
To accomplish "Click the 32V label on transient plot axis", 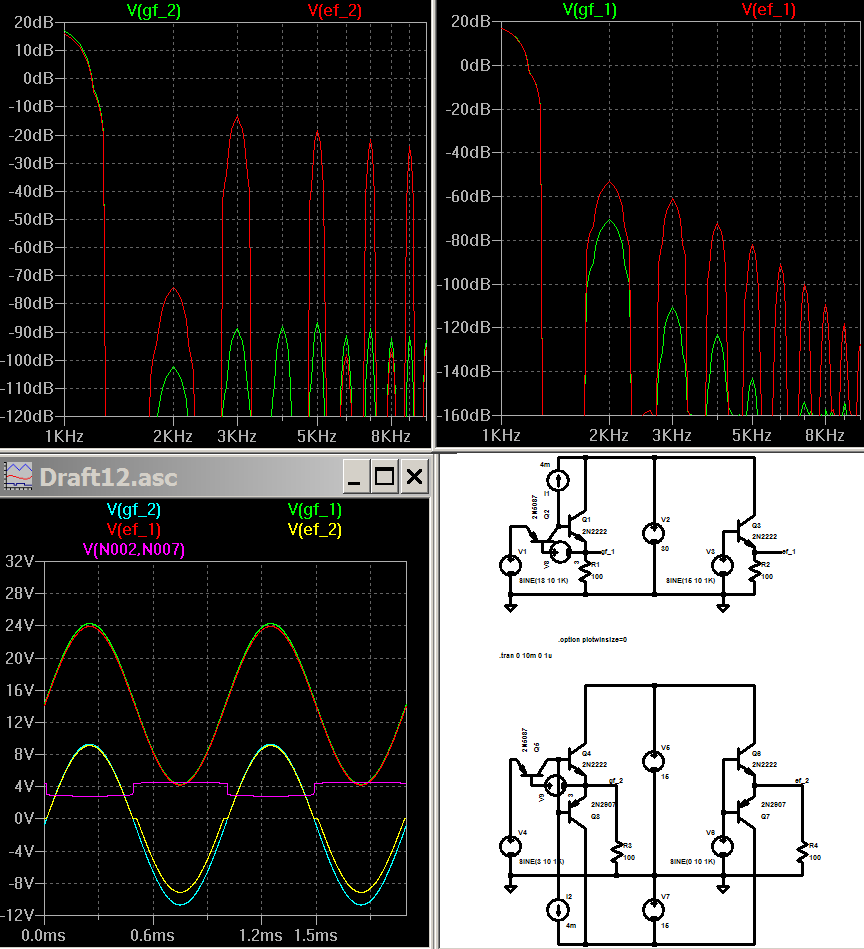I will 20,562.
